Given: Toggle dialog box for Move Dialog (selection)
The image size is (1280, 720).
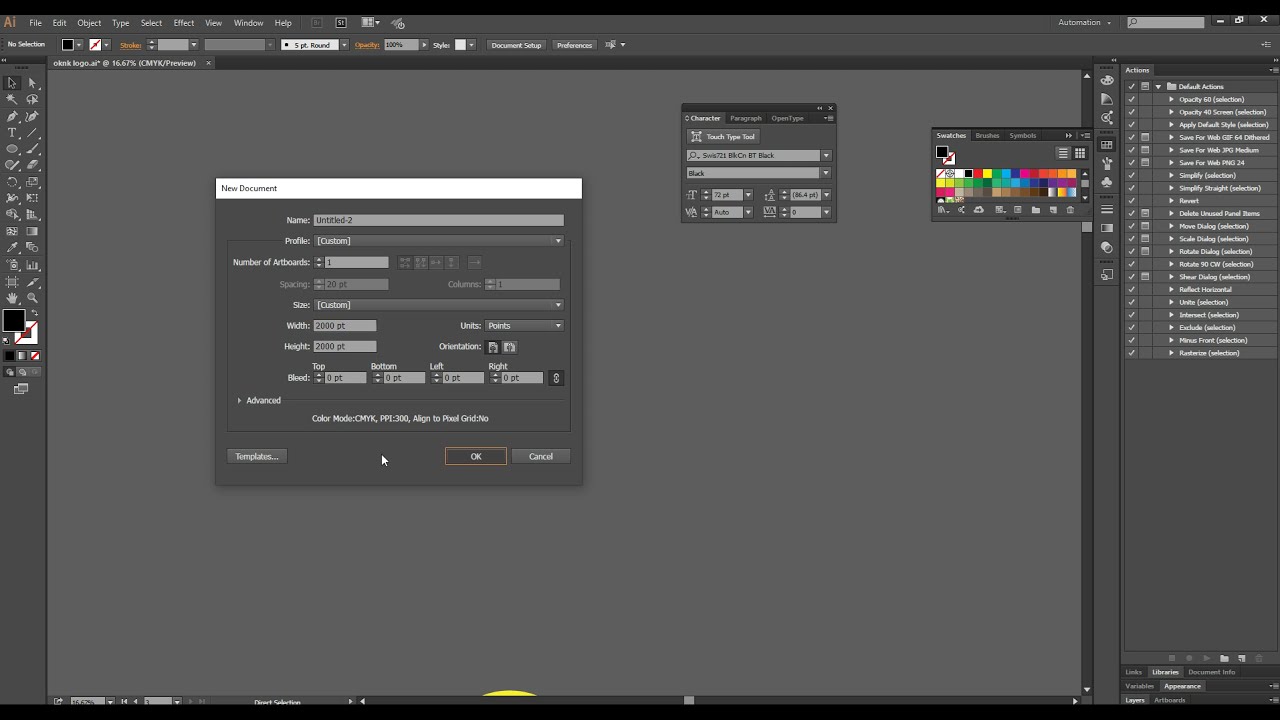Looking at the screenshot, I should pyautogui.click(x=1145, y=226).
